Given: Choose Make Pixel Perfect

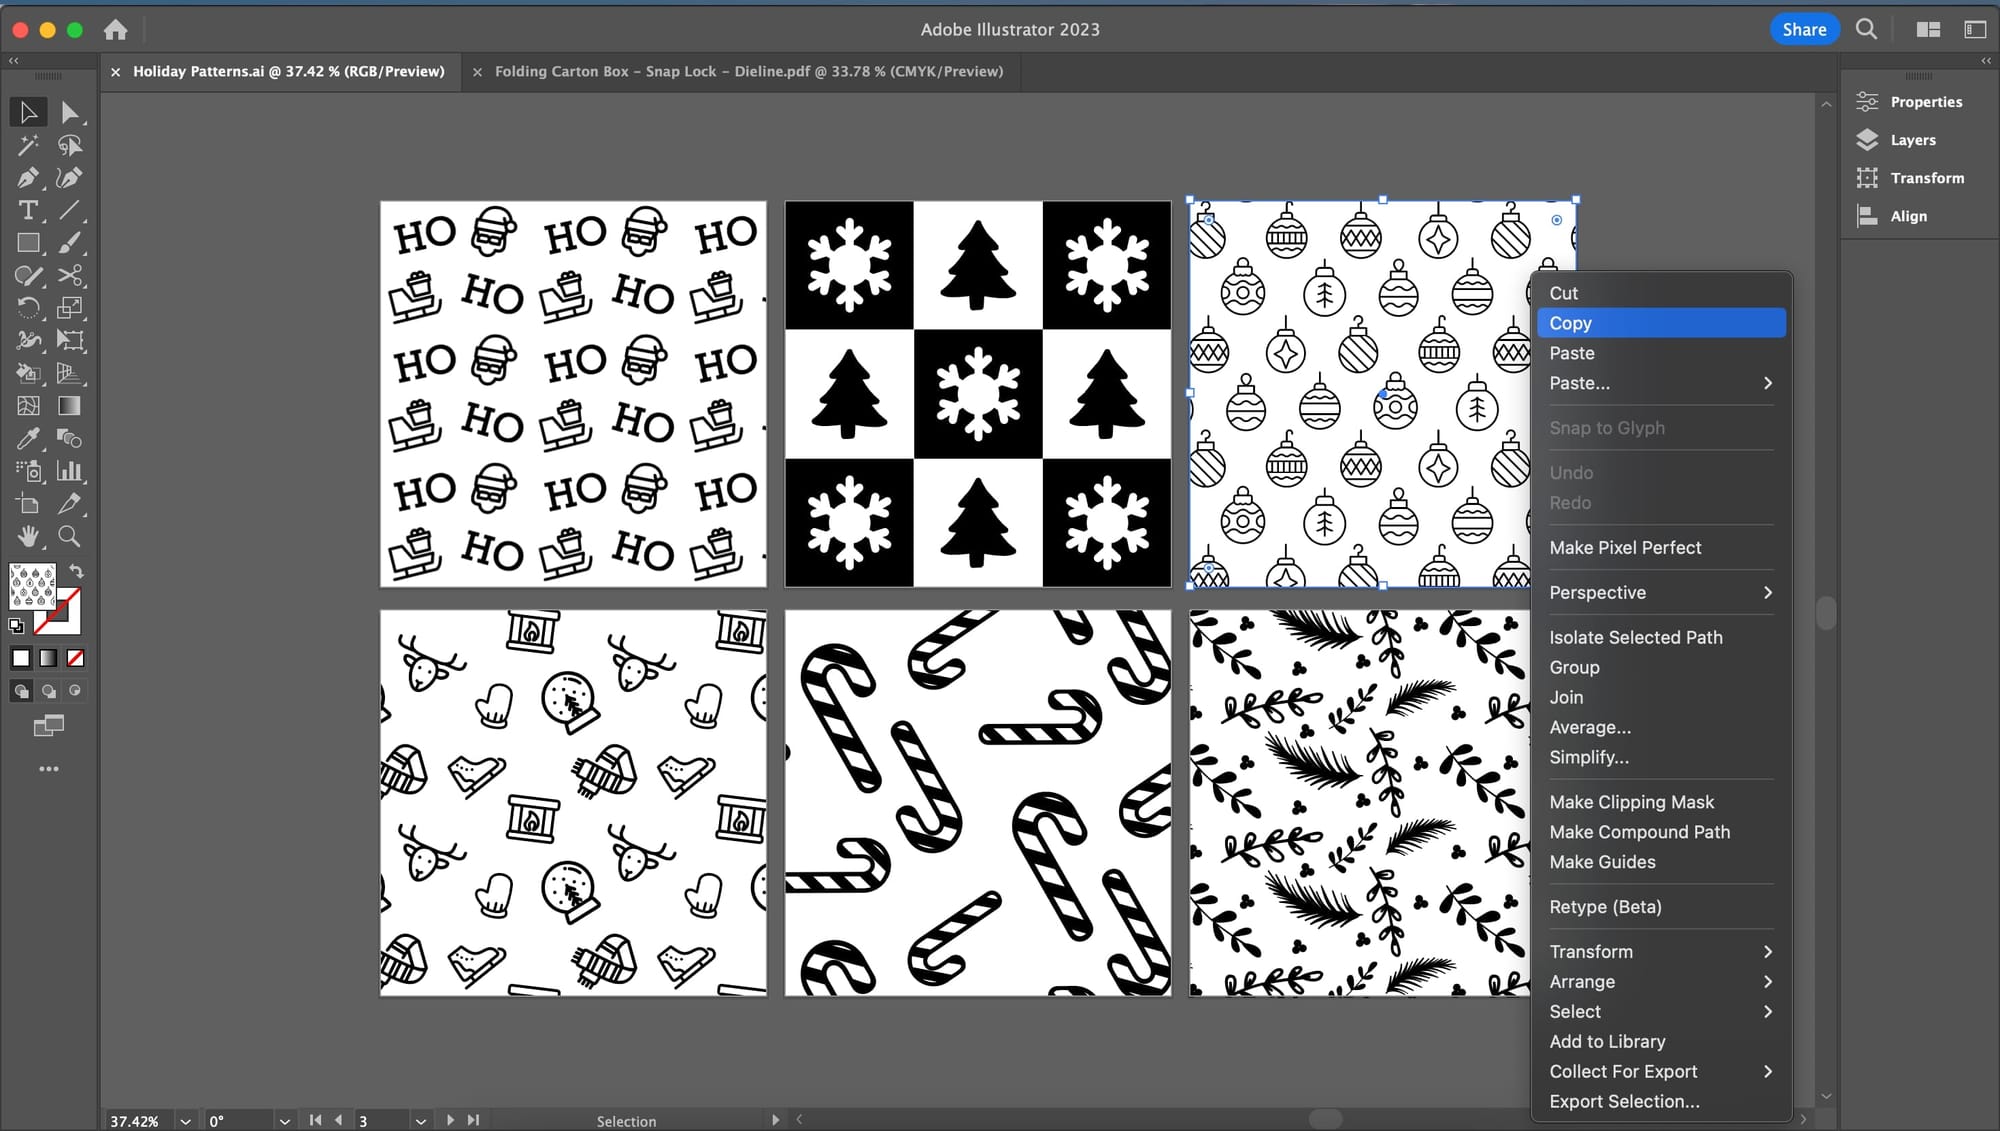Looking at the screenshot, I should click(x=1661, y=547).
